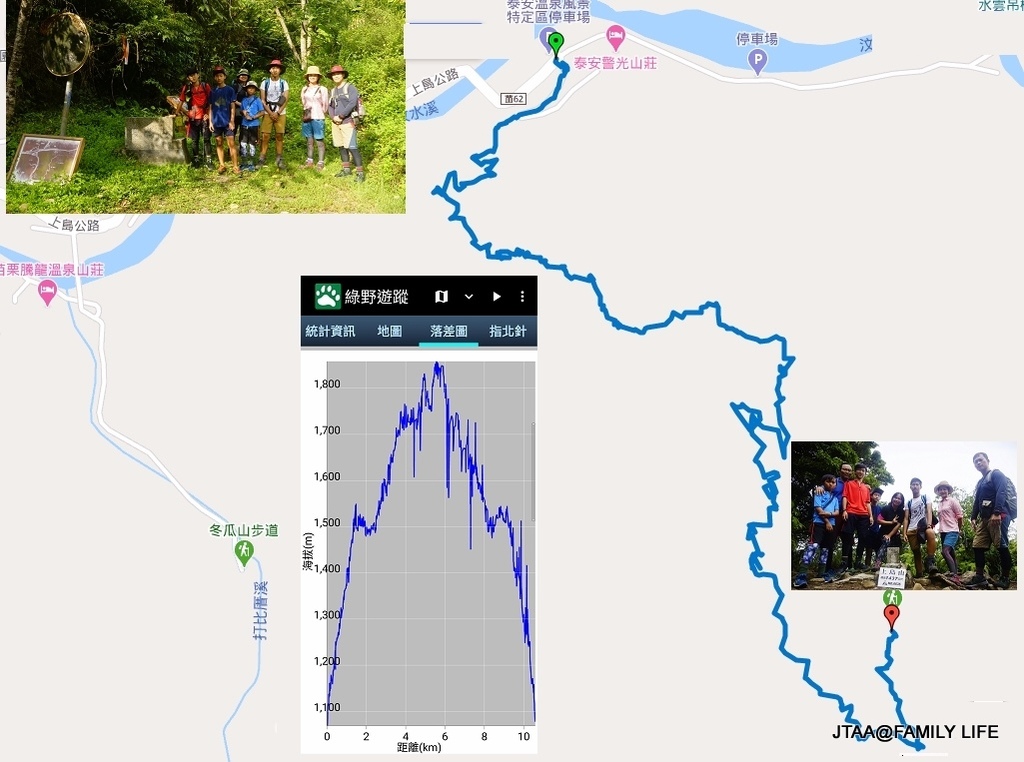Screen dimensions: 1024x762
Task: Click the 苗62 road shield label
Action: (x=514, y=99)
